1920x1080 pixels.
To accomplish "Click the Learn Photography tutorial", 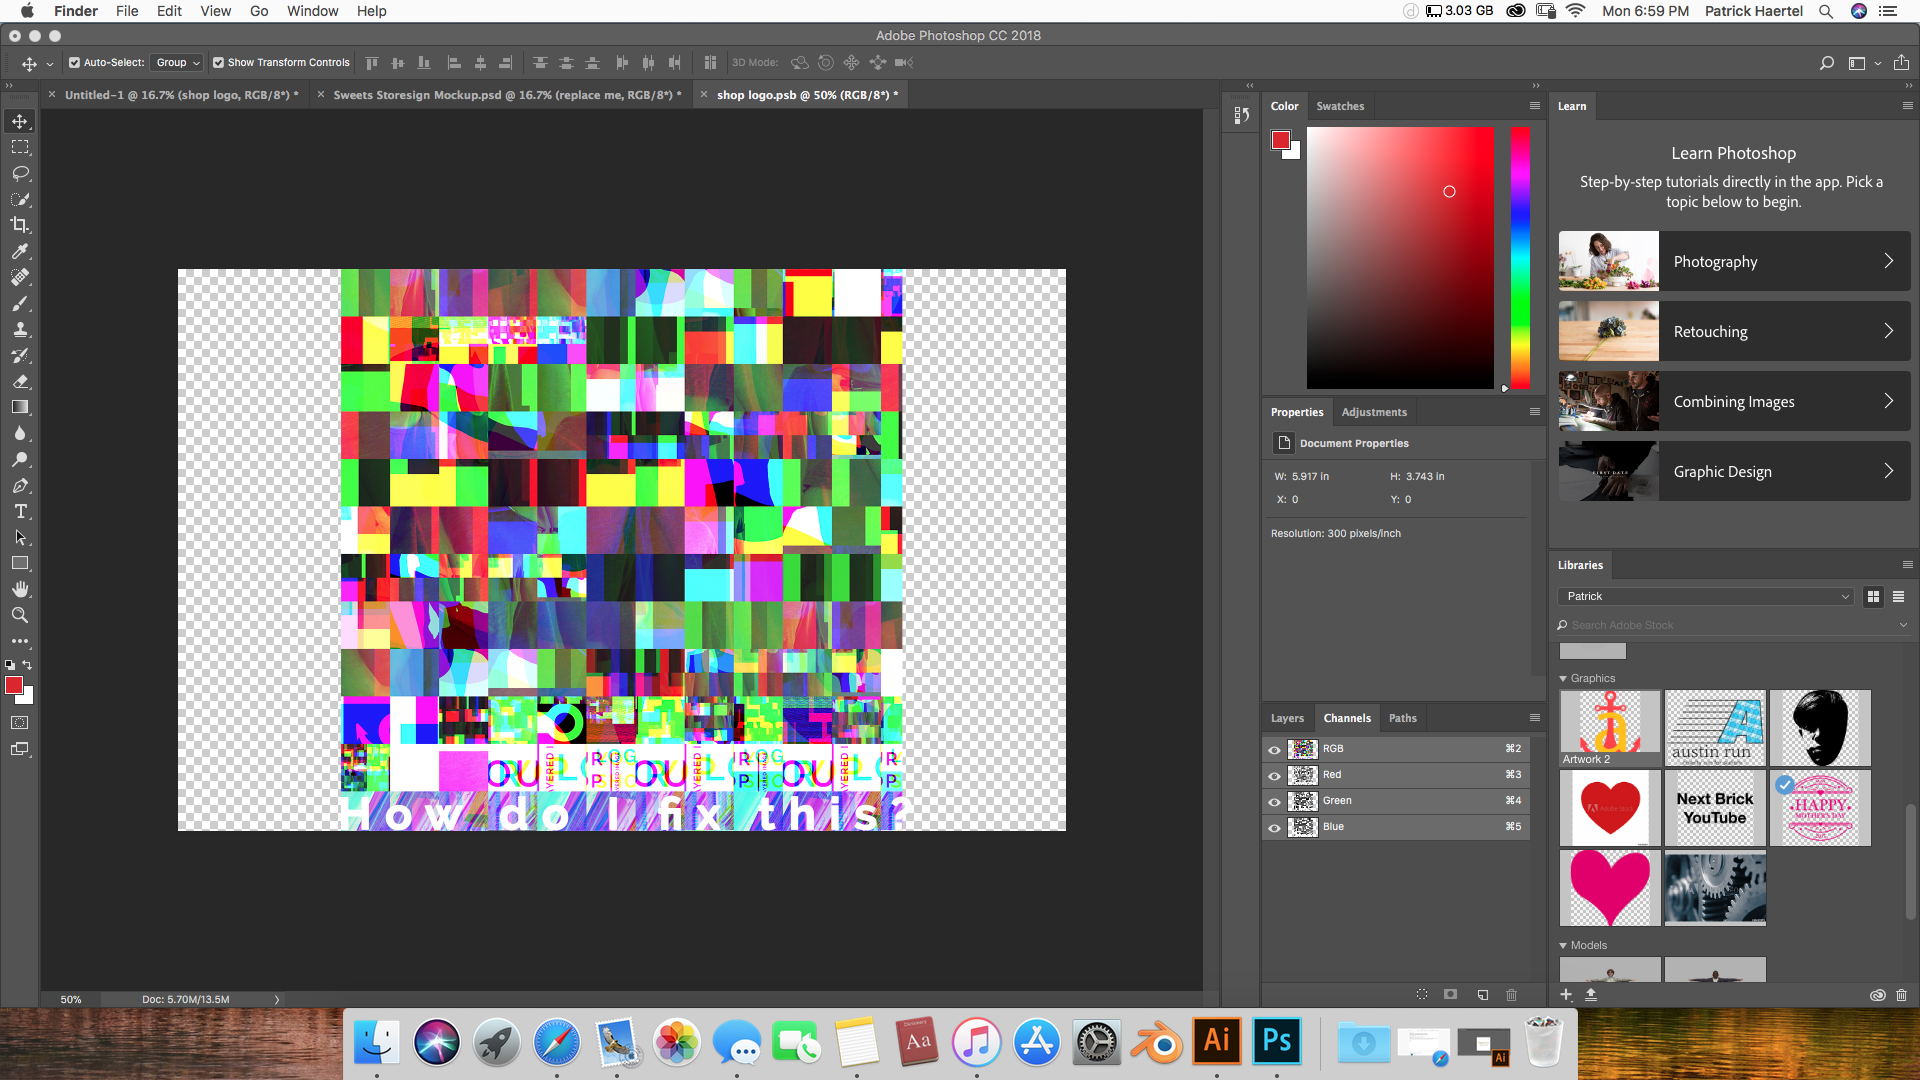I will point(1731,261).
